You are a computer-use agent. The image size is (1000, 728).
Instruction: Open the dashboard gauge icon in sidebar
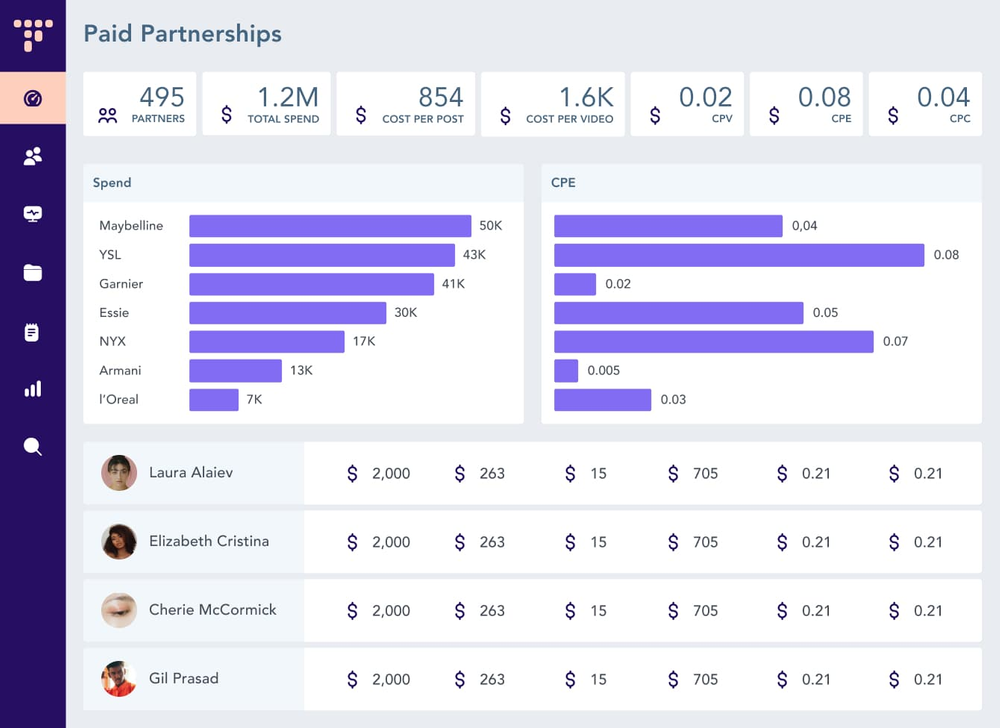coord(33,98)
